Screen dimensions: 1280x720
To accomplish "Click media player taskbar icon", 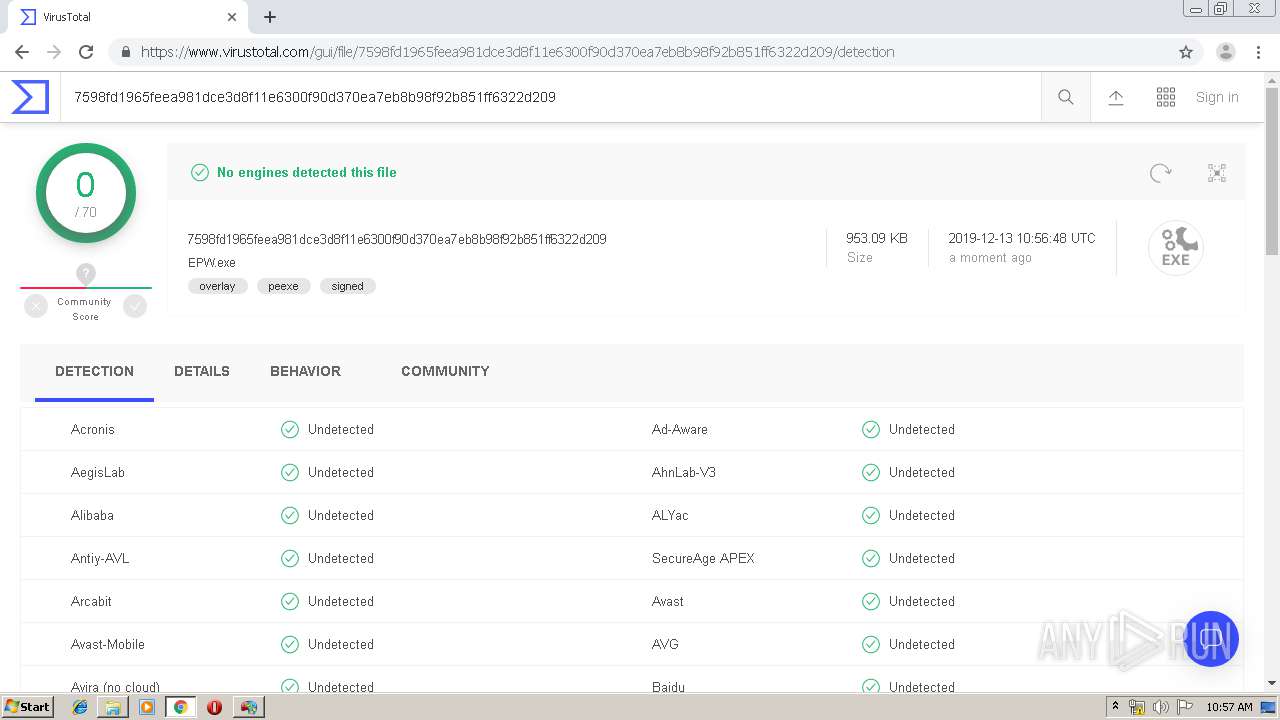I will (x=147, y=707).
